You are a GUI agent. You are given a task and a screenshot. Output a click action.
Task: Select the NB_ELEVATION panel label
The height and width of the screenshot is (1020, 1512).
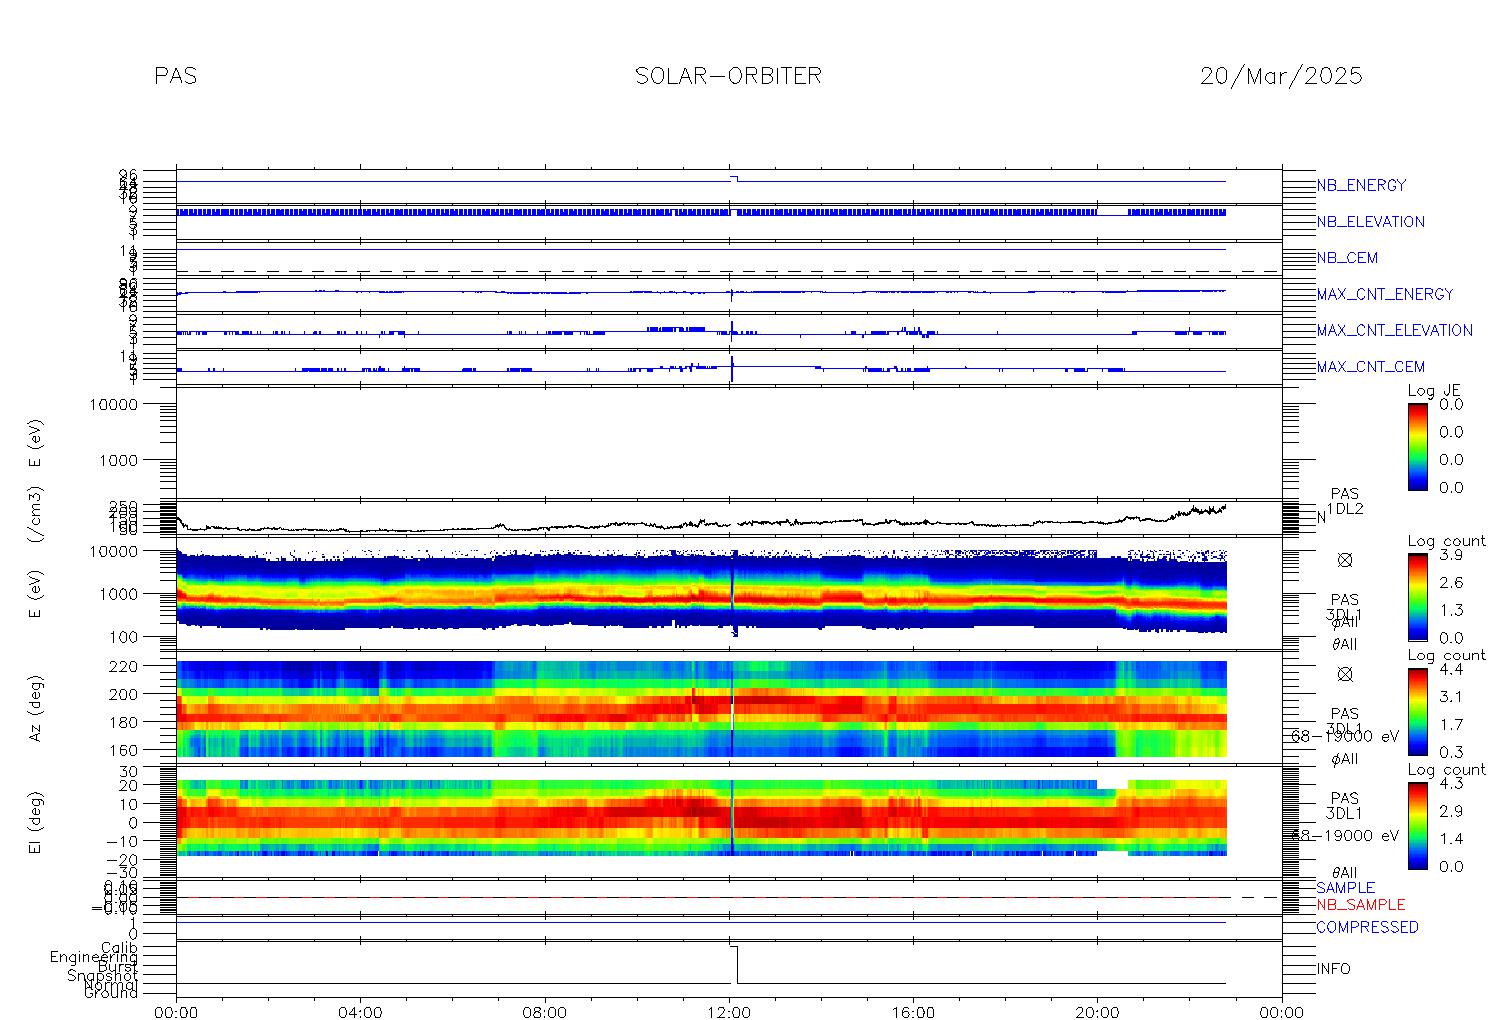point(1370,222)
